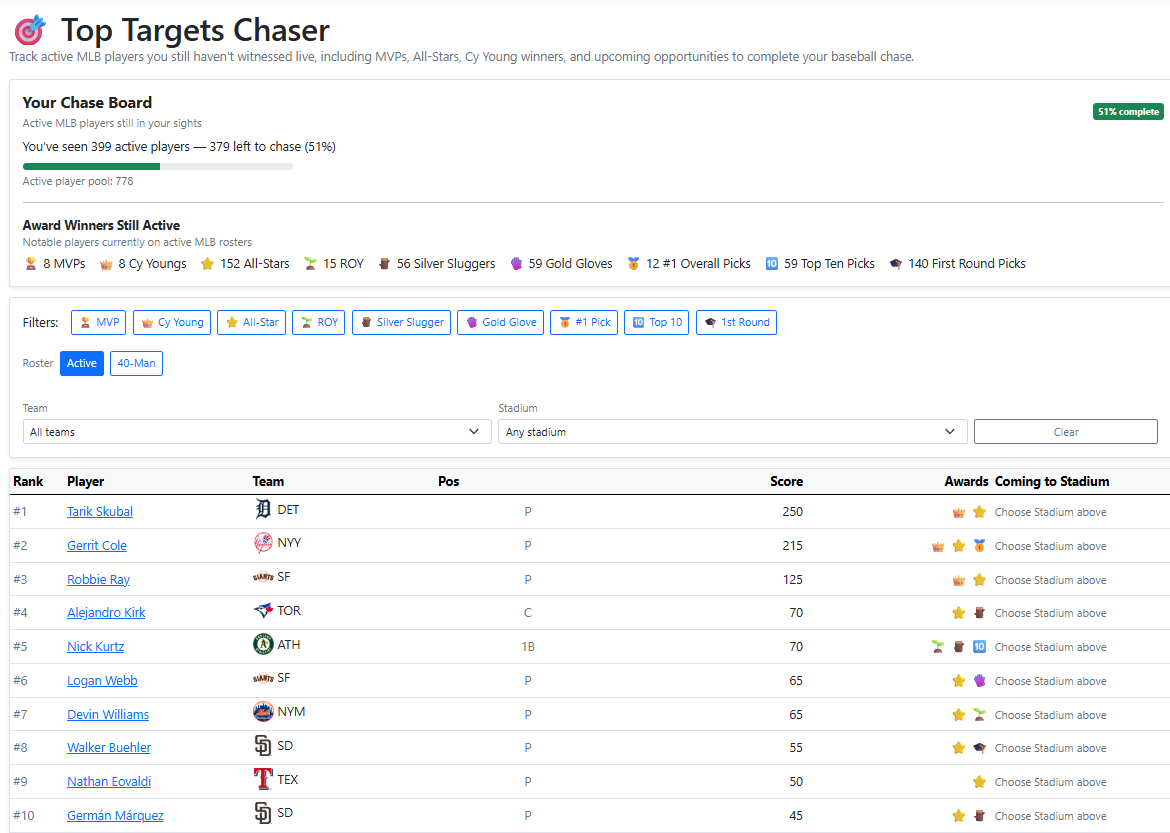The width and height of the screenshot is (1170, 833).
Task: Sort by the Player column header
Action: pos(86,481)
